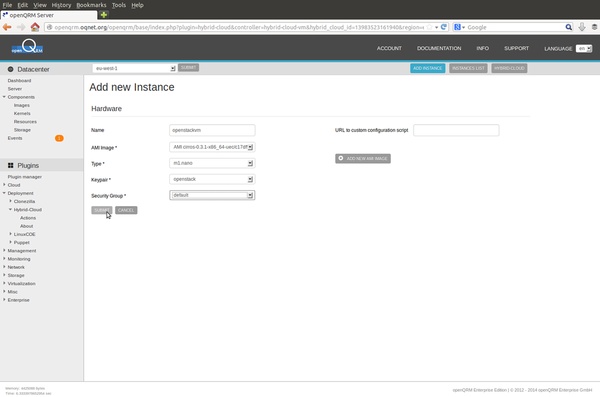Click the custom configuration script URL field
The image size is (600, 397).
[456, 130]
